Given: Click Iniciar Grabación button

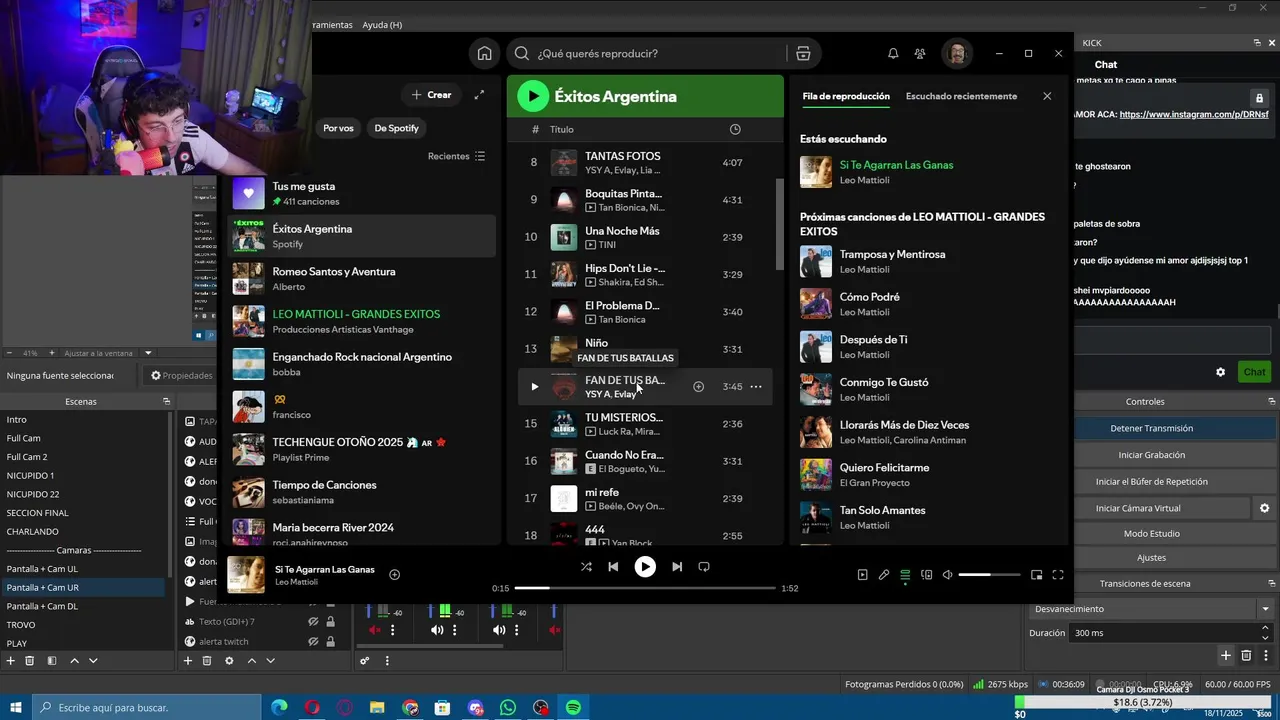Looking at the screenshot, I should (x=1151, y=455).
